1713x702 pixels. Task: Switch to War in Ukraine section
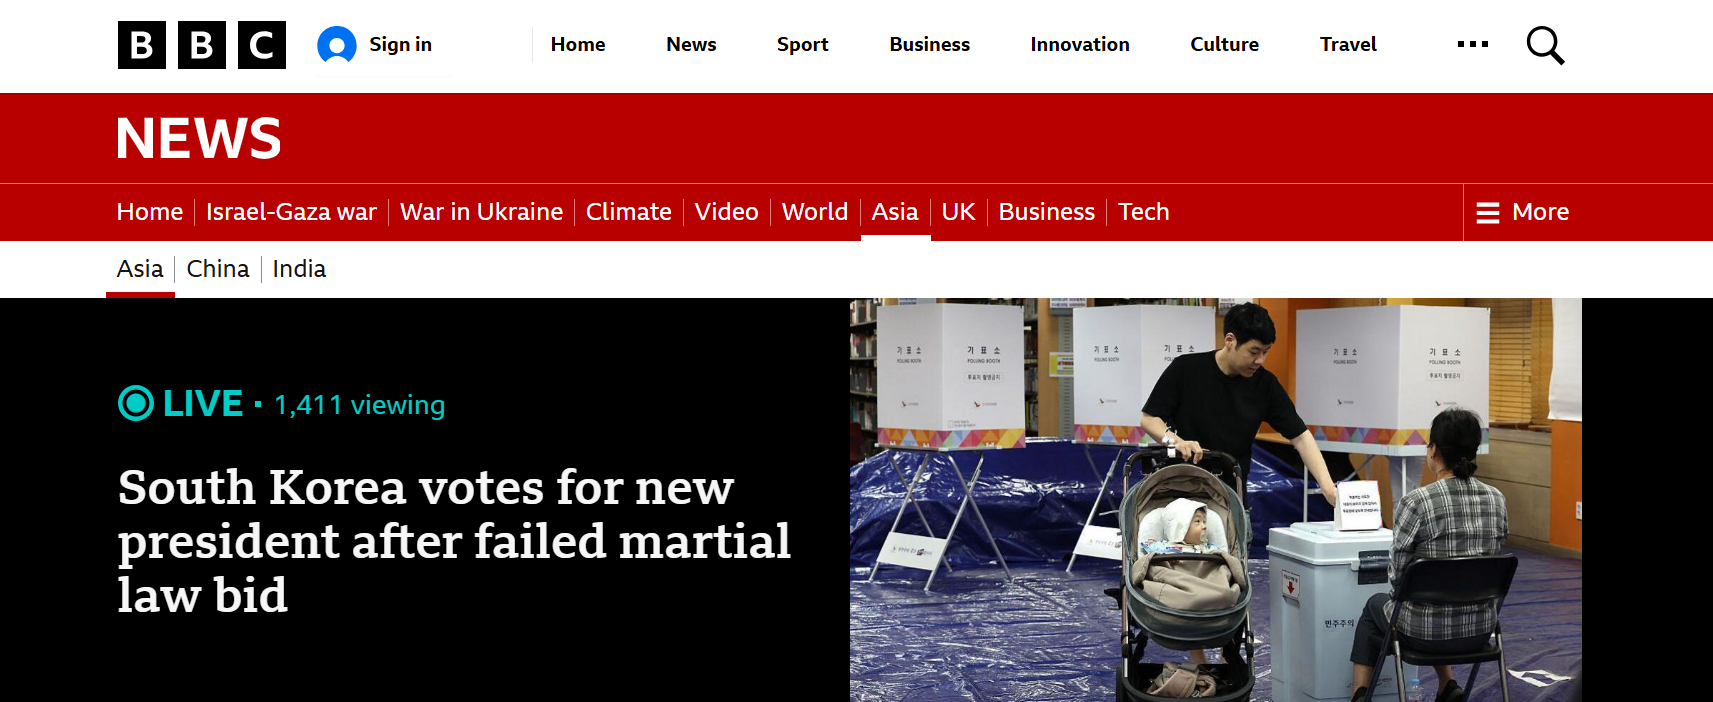(481, 212)
